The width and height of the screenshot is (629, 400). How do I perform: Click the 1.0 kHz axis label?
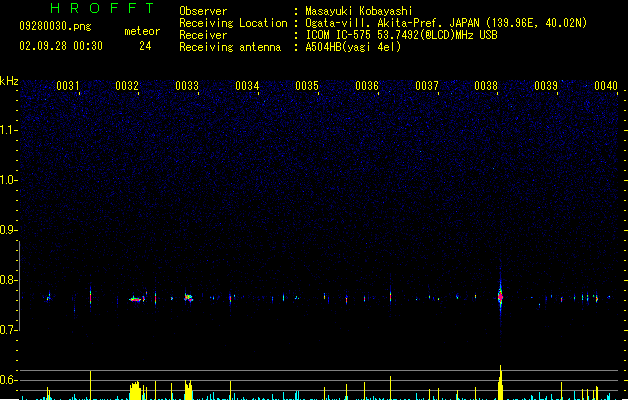click(8, 180)
